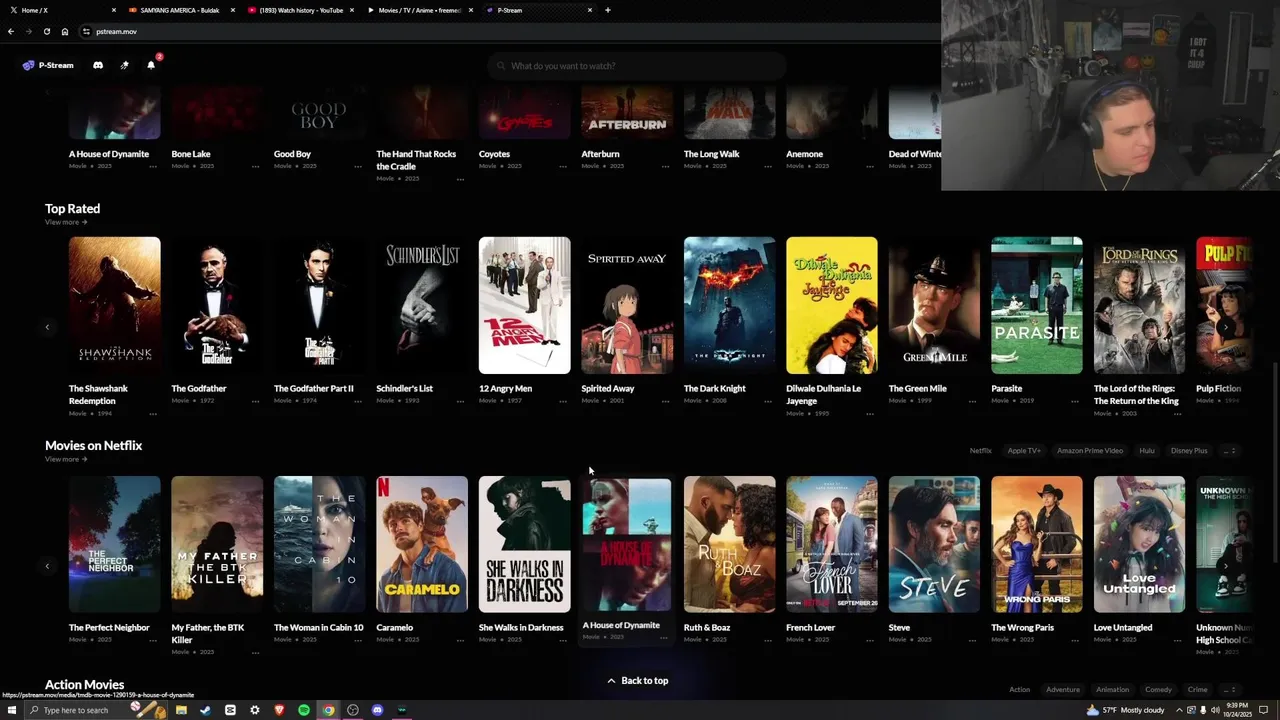Open the Wrong Paris poster
This screenshot has height=720, width=1280.
pyautogui.click(x=1036, y=544)
